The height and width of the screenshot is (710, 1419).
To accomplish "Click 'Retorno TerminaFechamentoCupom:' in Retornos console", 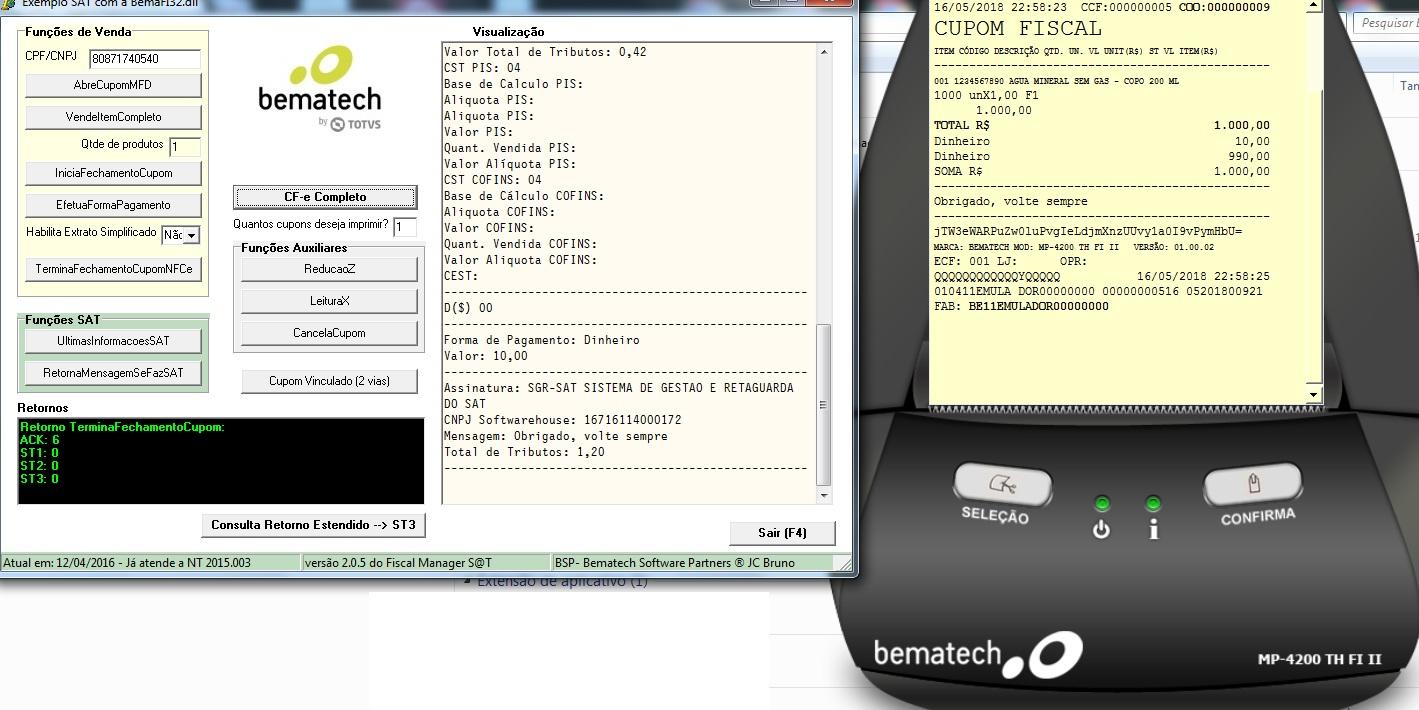I will point(122,427).
